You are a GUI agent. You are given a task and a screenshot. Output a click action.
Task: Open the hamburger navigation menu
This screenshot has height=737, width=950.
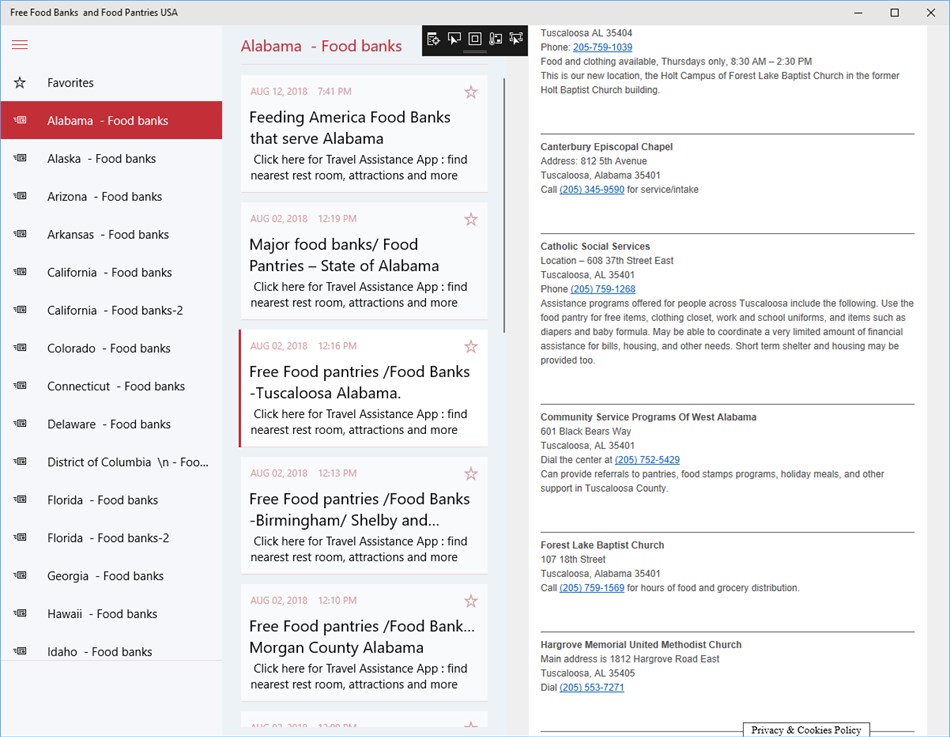[20, 45]
